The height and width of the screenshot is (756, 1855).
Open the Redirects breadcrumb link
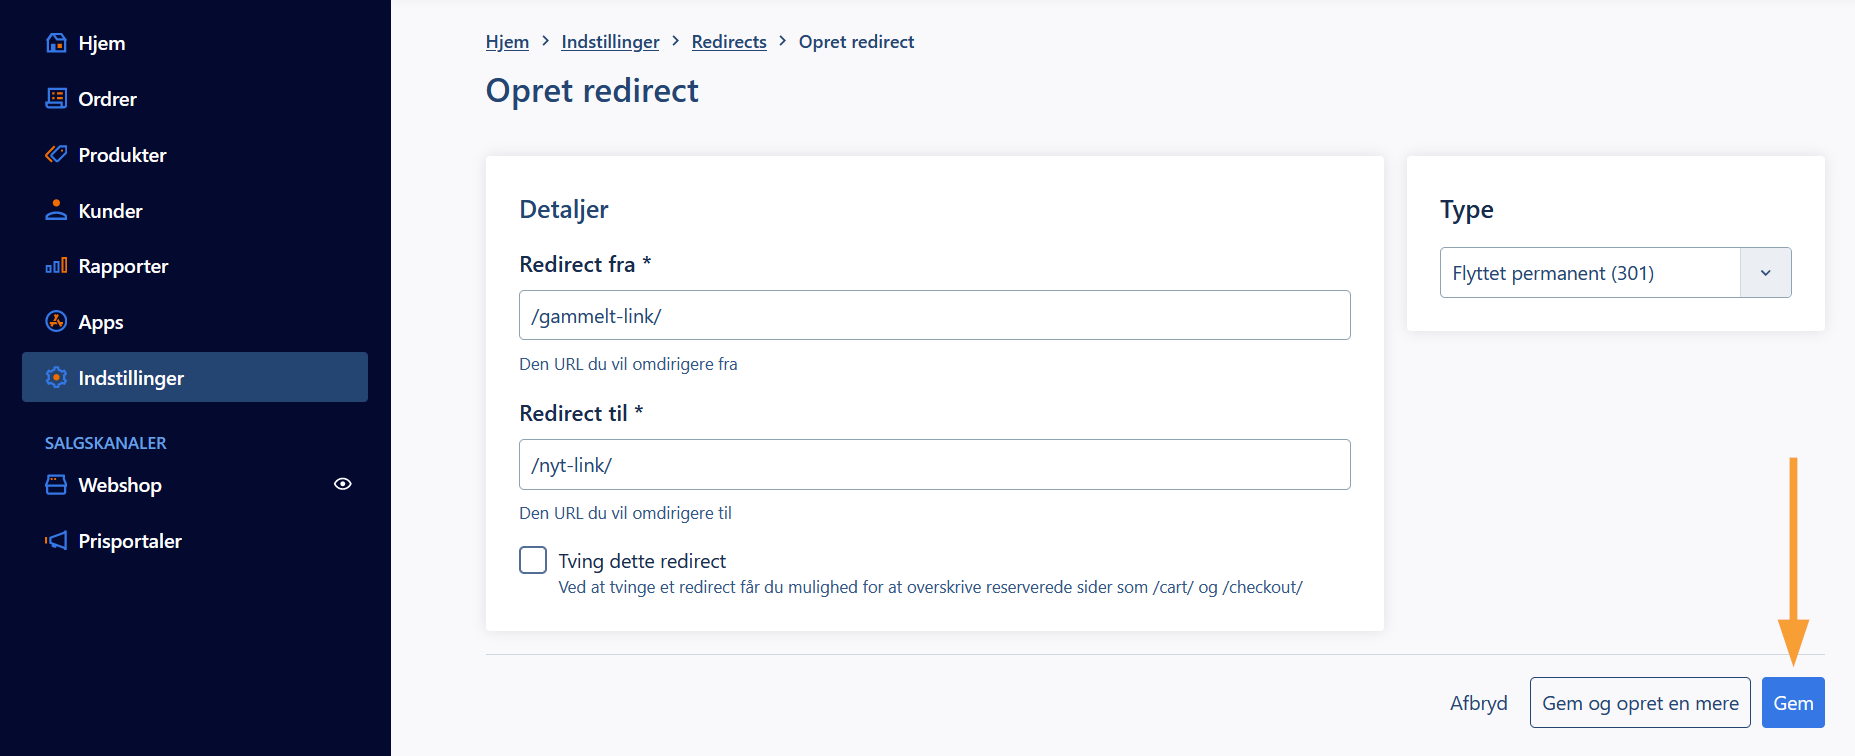(x=729, y=42)
